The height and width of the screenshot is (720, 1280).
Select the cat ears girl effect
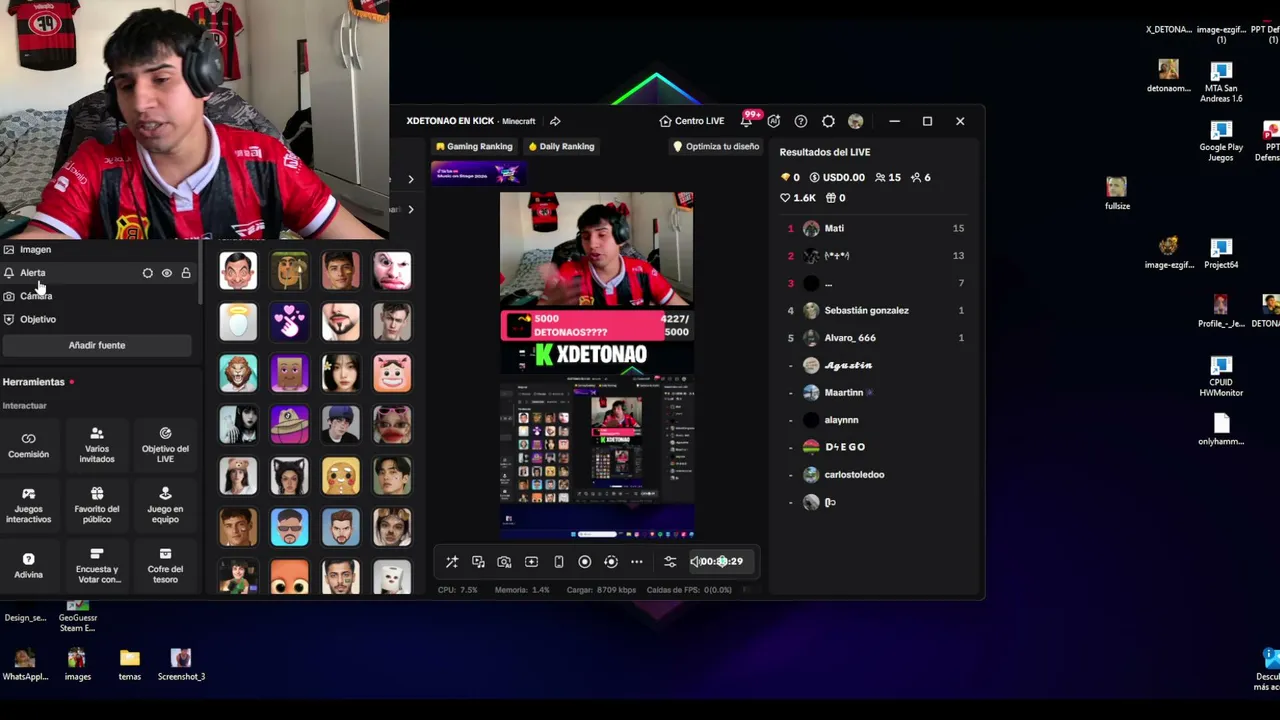pyautogui.click(x=289, y=476)
